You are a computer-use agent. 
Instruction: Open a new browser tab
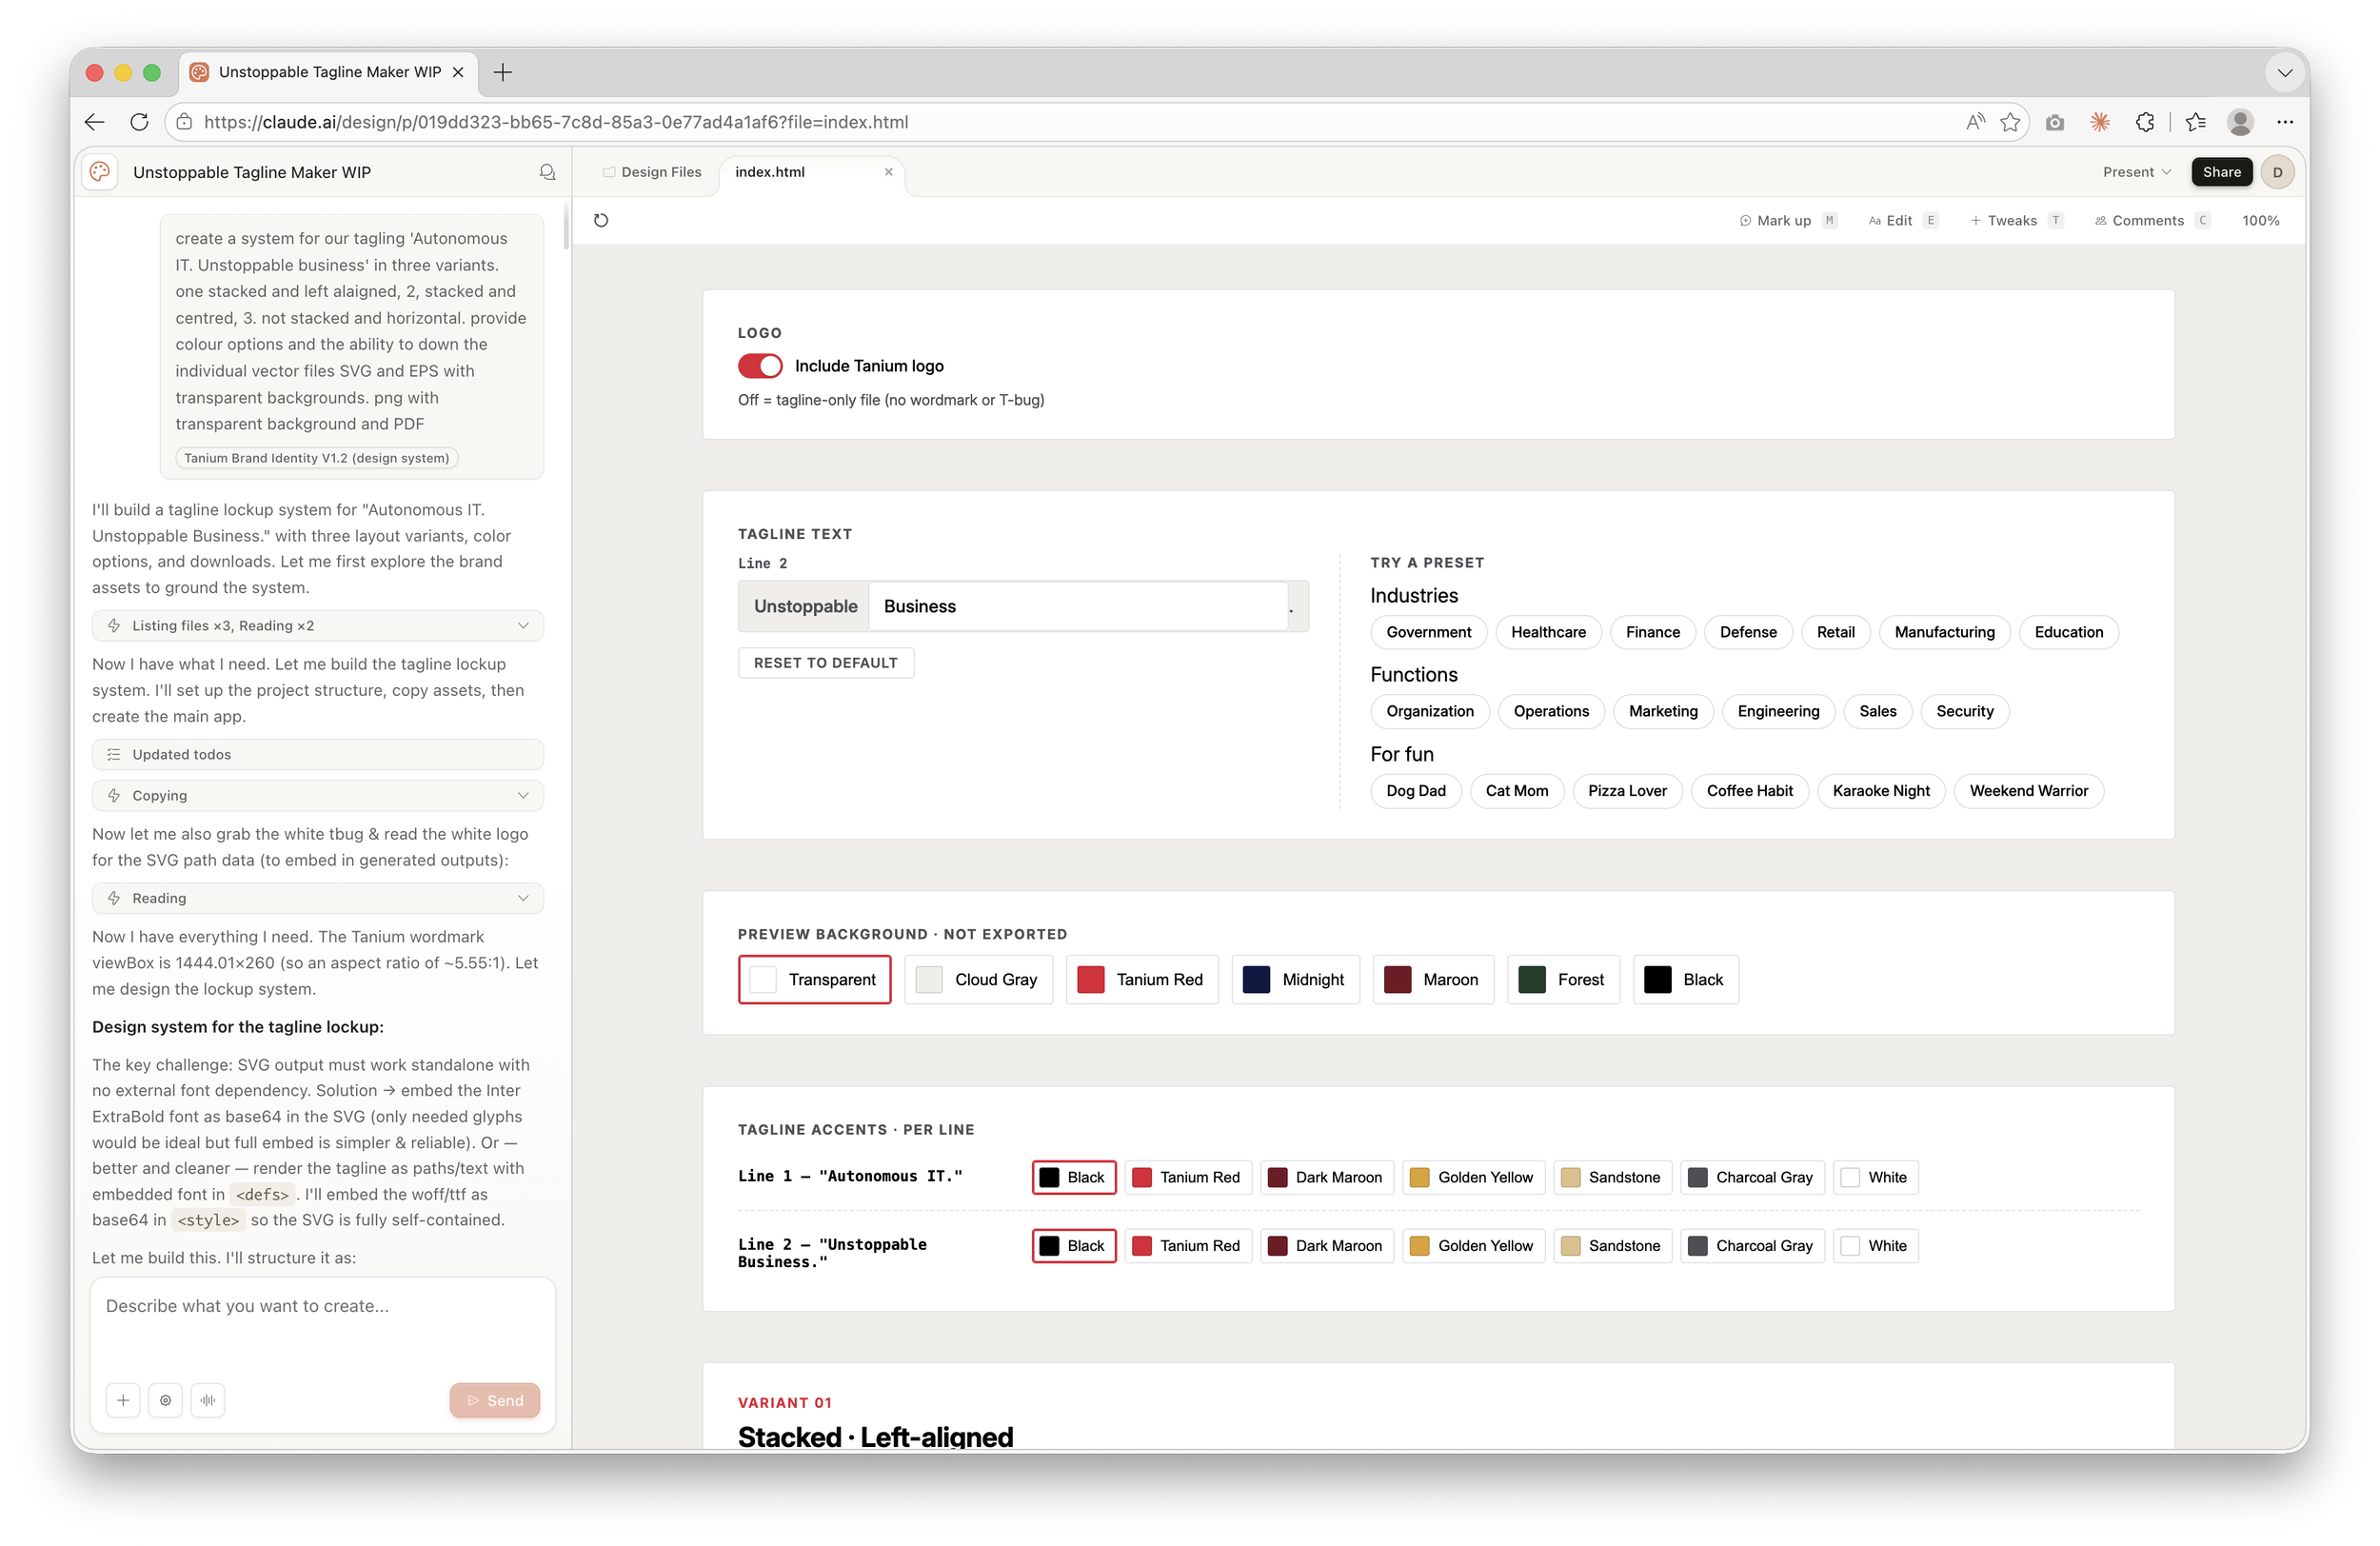(503, 72)
